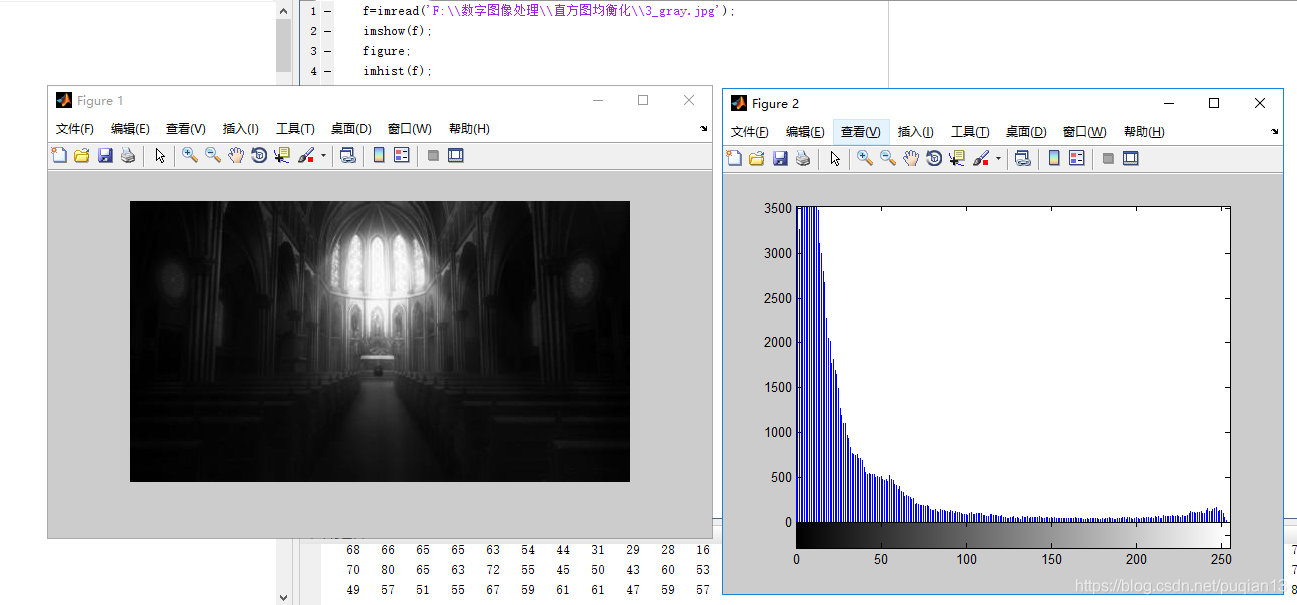This screenshot has height=605, width=1297.
Task: Maximize the Figure 2 window
Action: tap(1214, 103)
